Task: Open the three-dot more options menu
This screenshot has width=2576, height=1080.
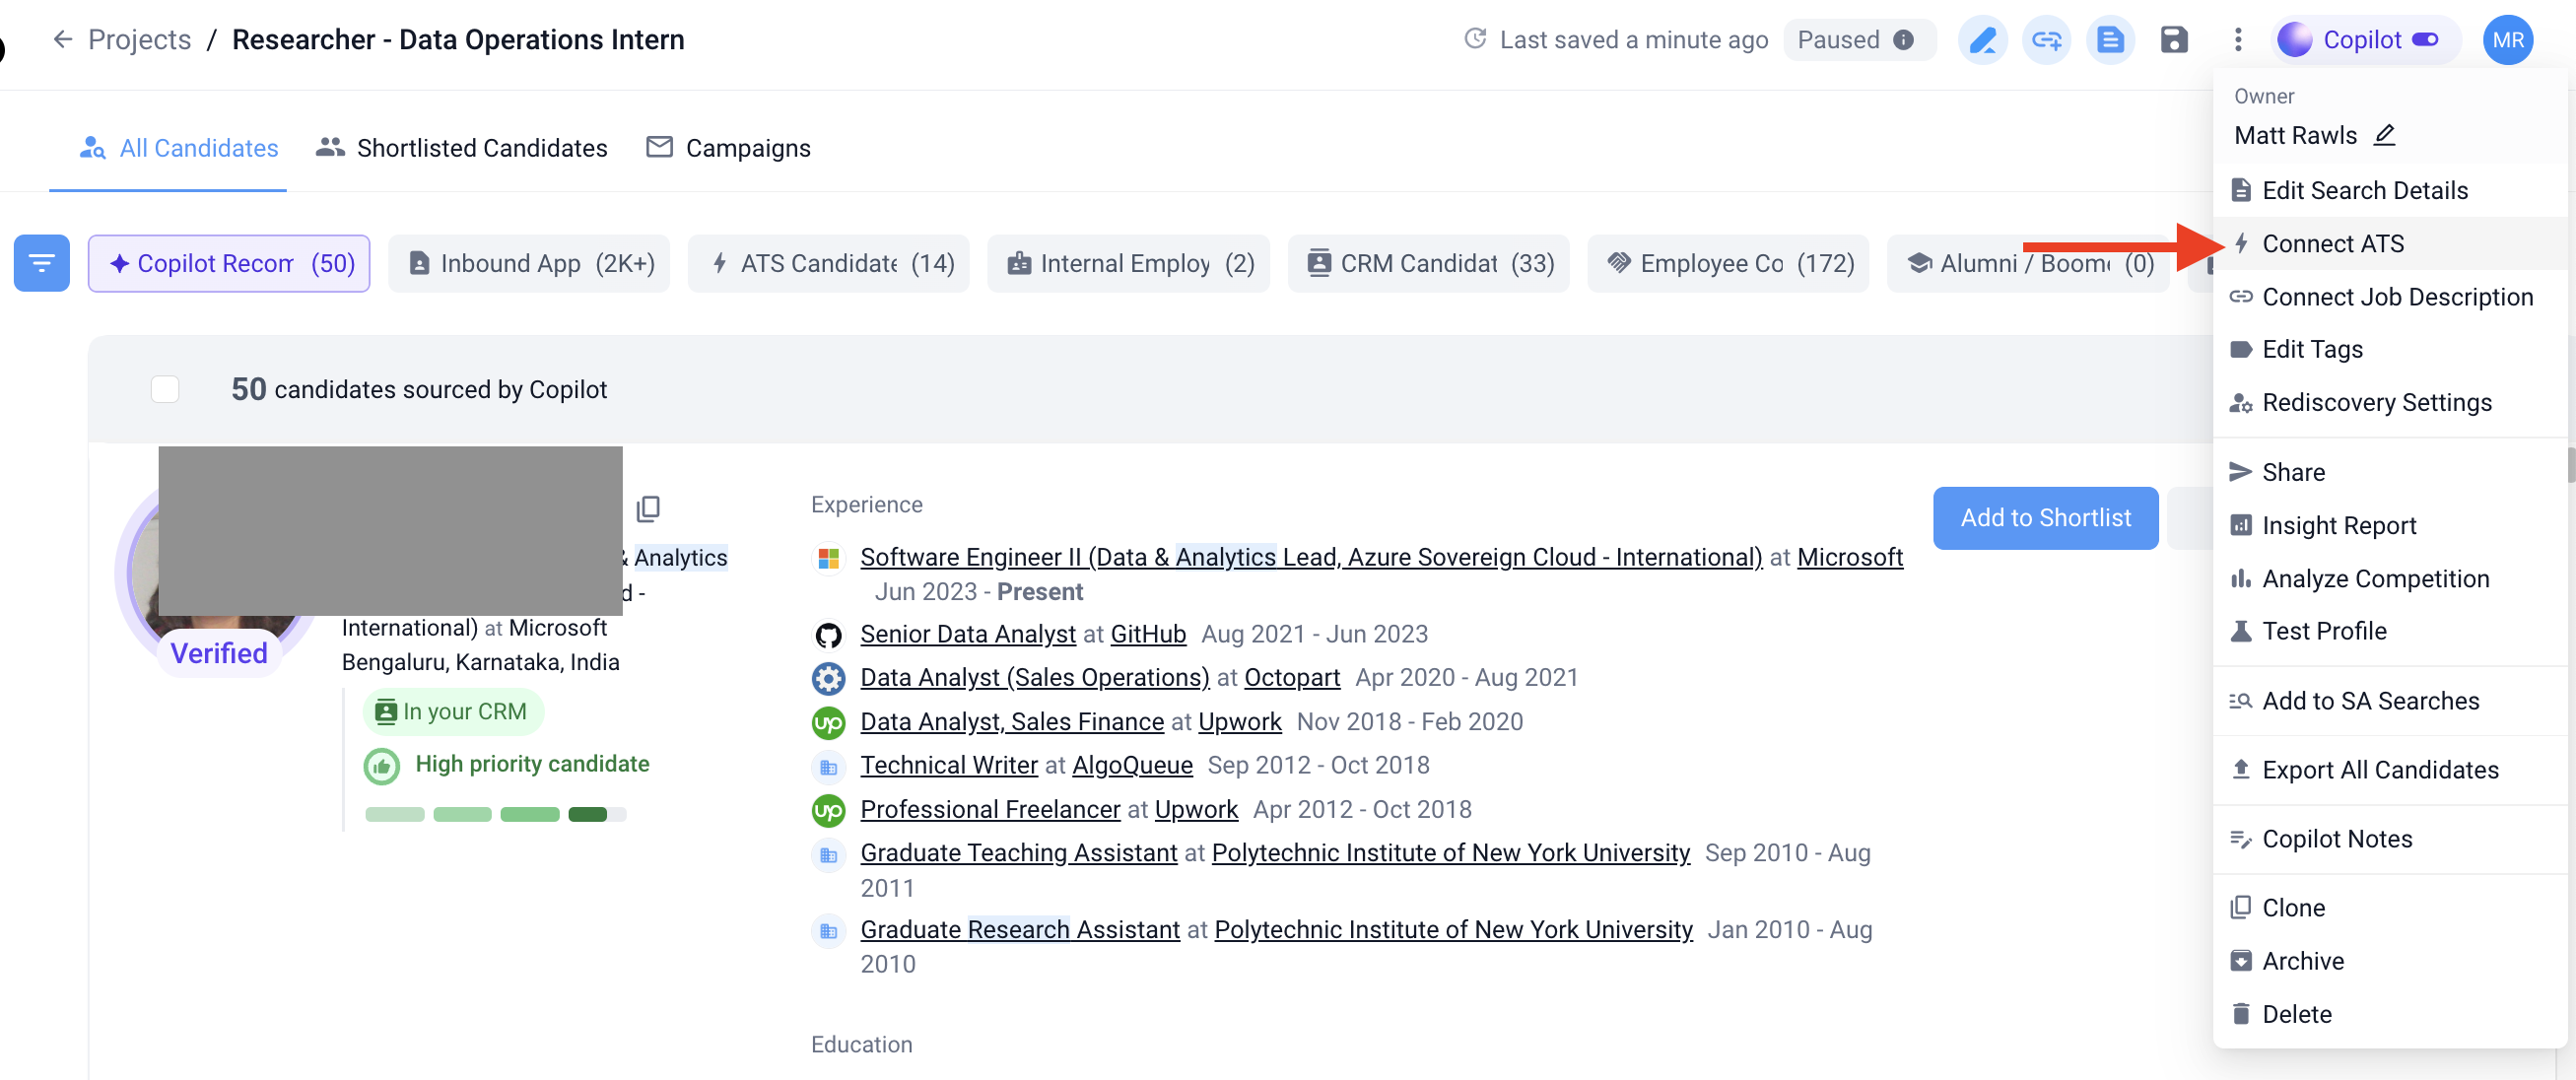Action: coord(2237,40)
